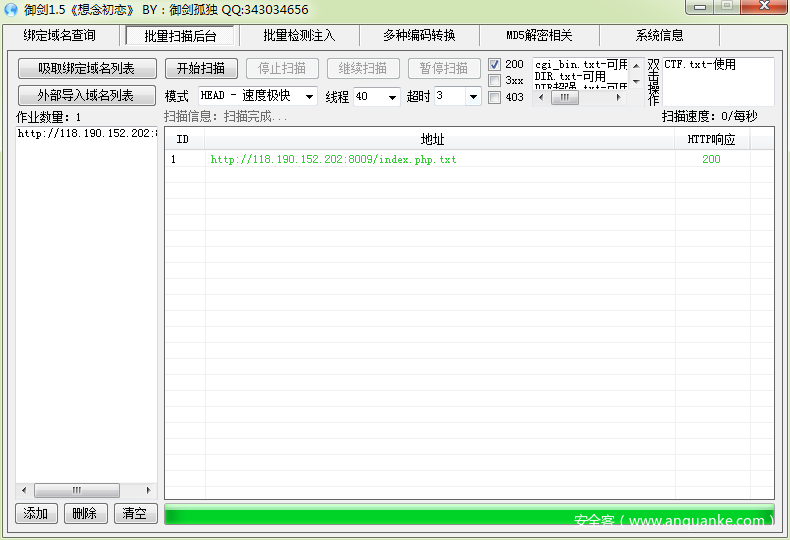Image resolution: width=790 pixels, height=540 pixels.
Task: Click left arrow of domain list scrollbar
Action: point(24,490)
